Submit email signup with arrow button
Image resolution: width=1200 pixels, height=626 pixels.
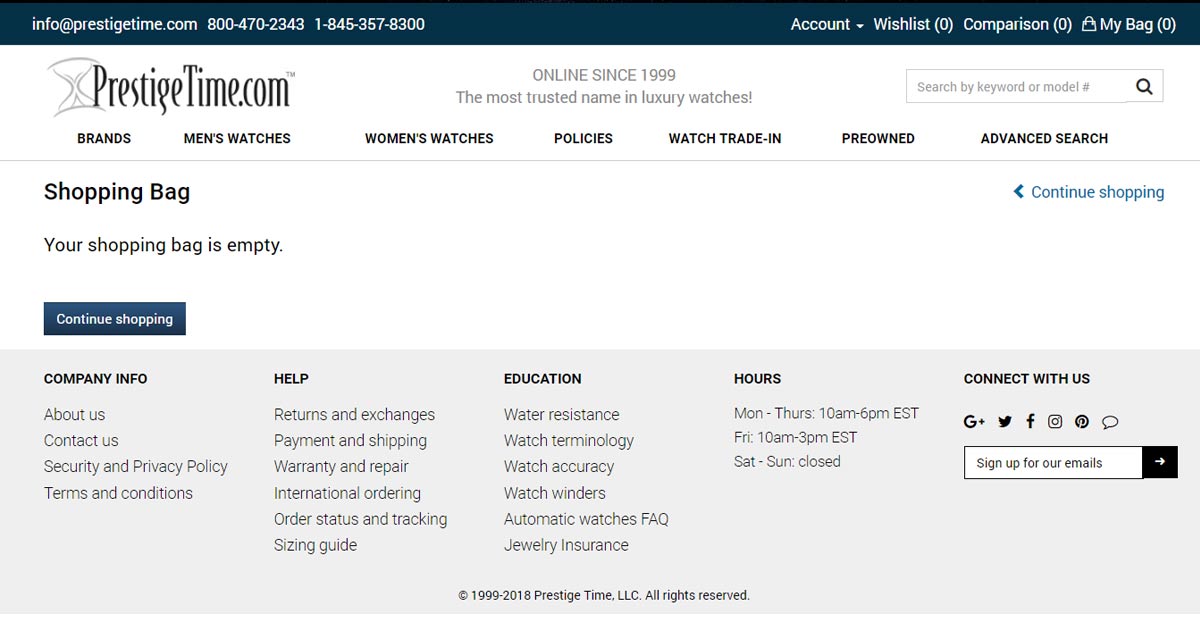click(1160, 462)
